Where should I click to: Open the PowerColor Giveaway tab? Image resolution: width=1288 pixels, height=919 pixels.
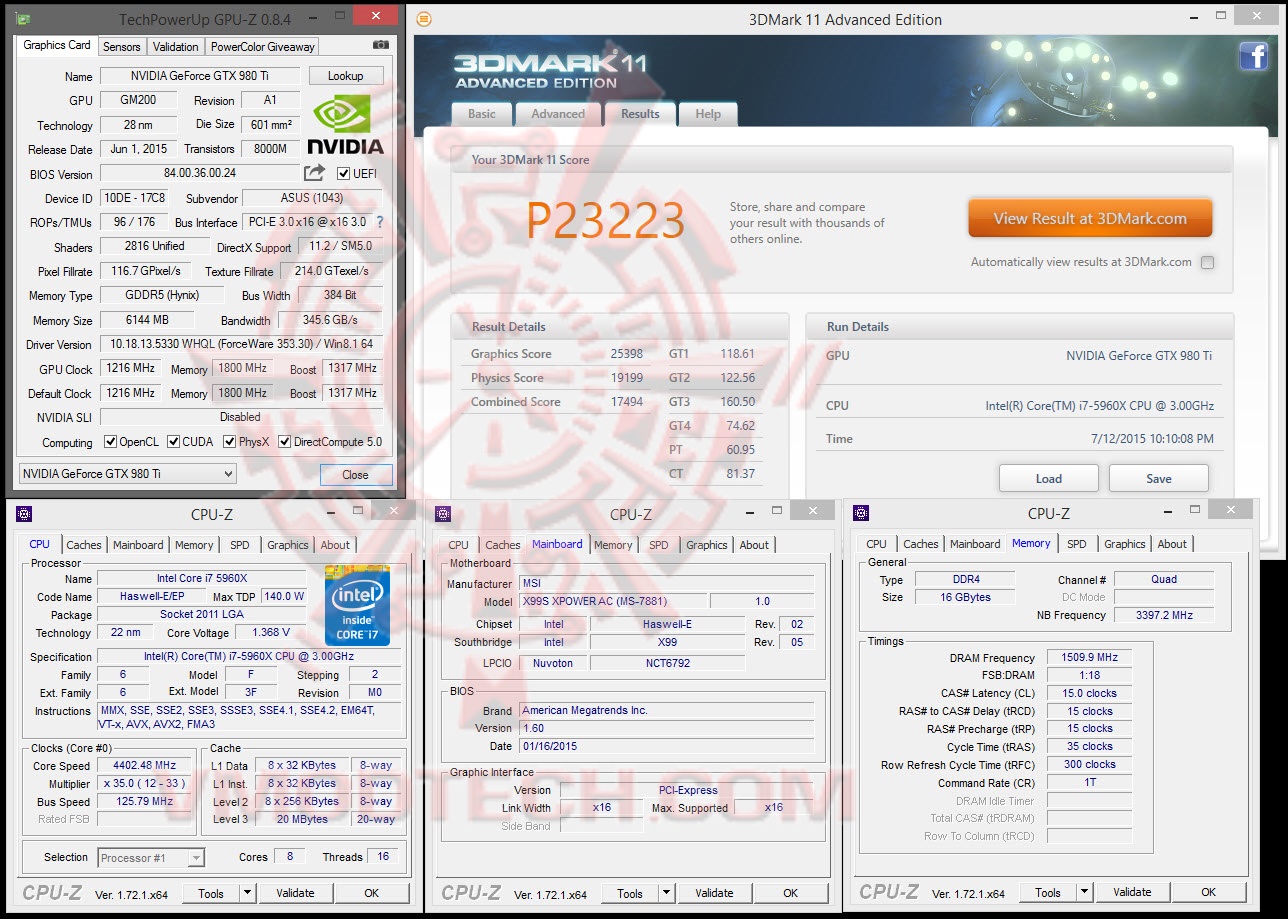263,47
